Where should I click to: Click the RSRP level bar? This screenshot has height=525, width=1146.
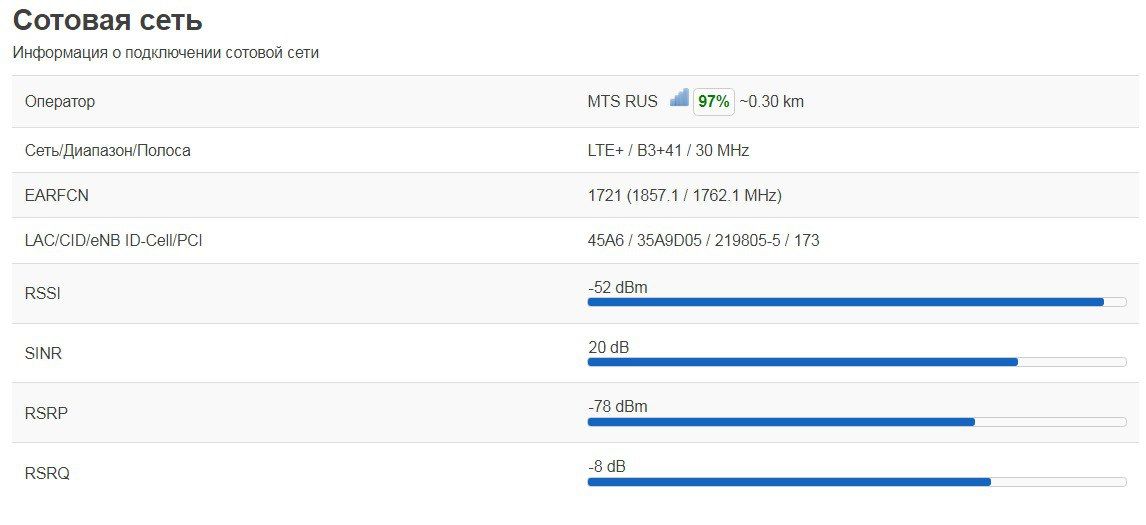(856, 422)
